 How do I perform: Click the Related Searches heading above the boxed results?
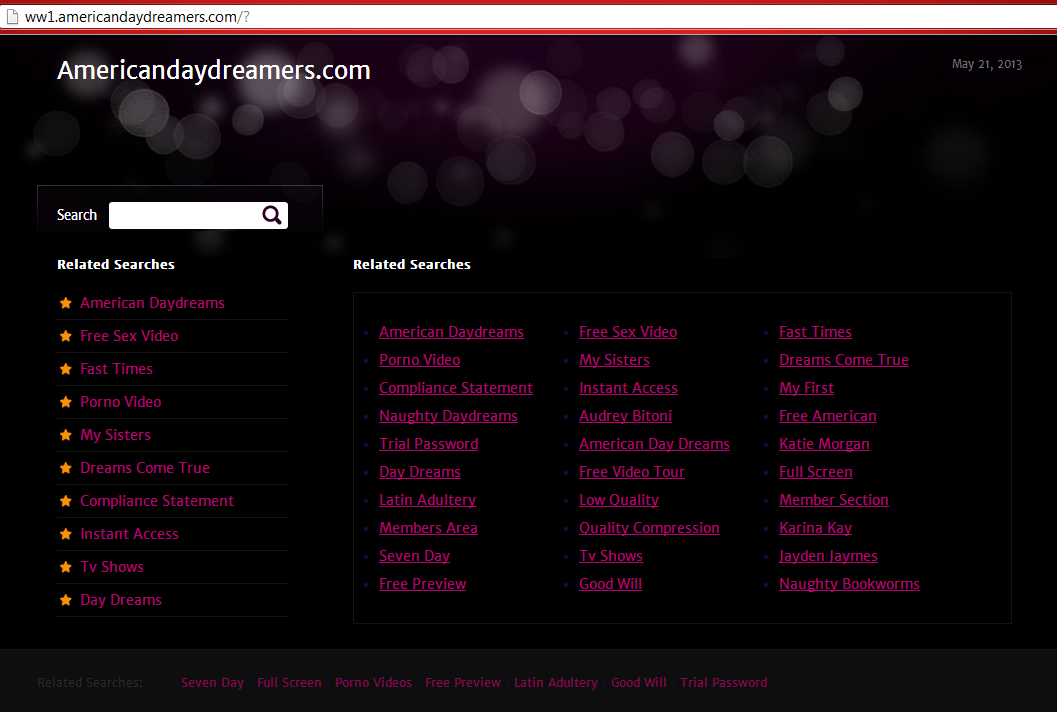coord(412,264)
